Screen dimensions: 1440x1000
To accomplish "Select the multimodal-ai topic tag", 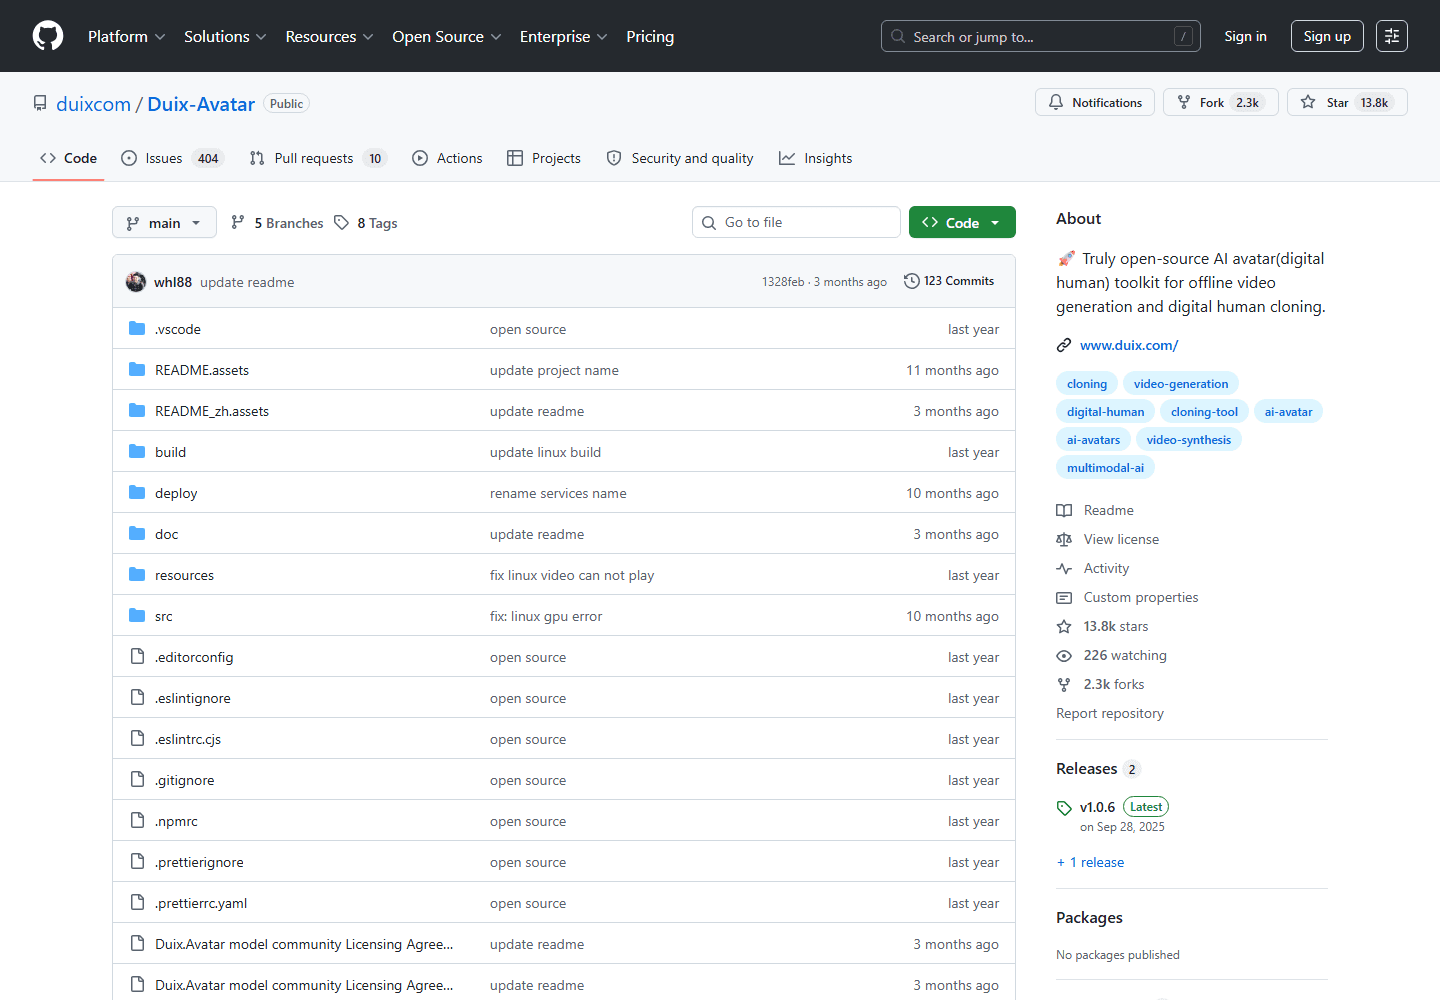I will click(x=1105, y=468).
